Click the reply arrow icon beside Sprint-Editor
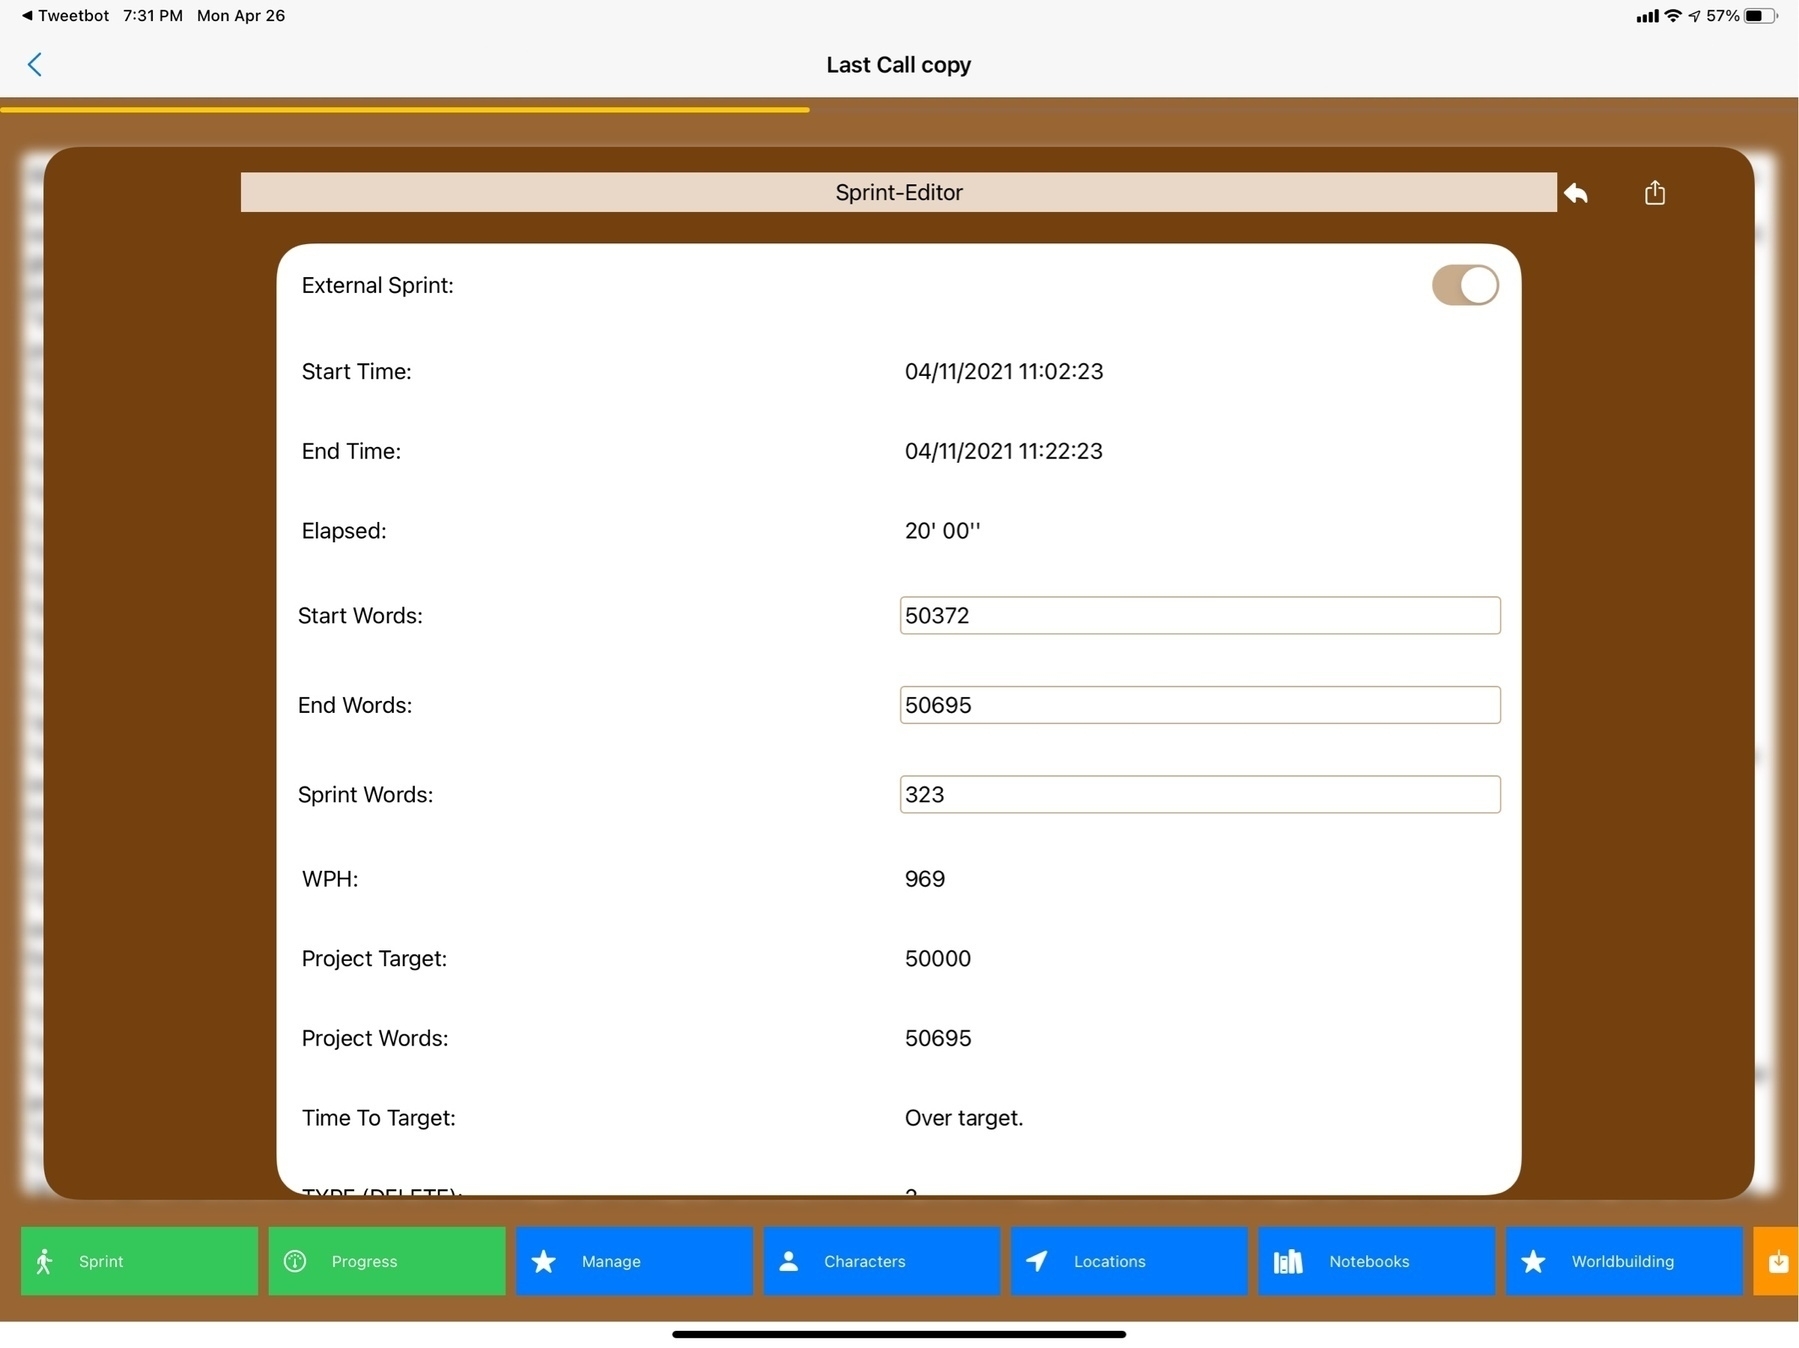Viewport: 1799px width, 1348px height. coord(1576,193)
